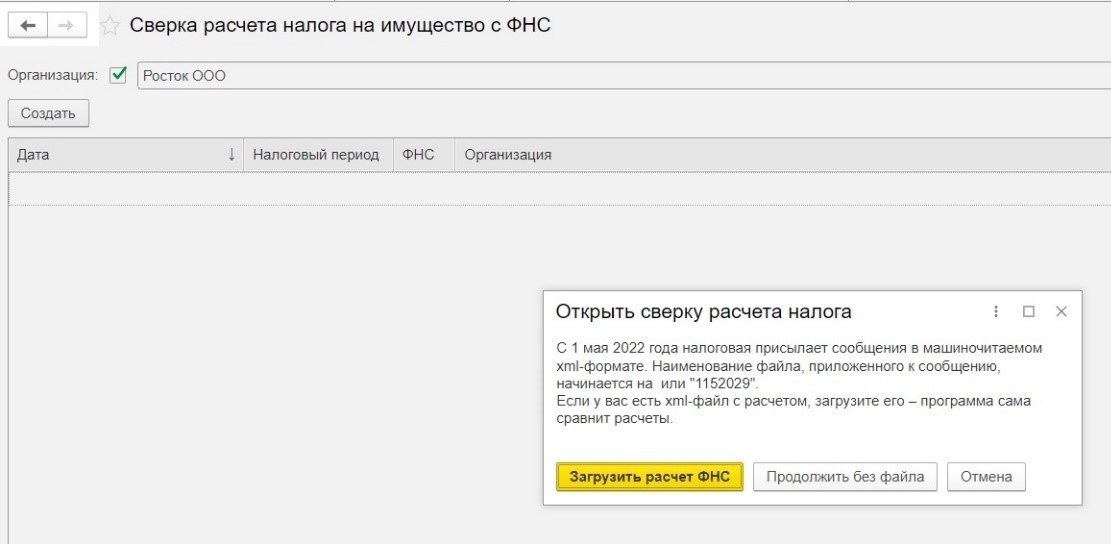
Task: Add page to favorites with star icon
Action: click(110, 26)
